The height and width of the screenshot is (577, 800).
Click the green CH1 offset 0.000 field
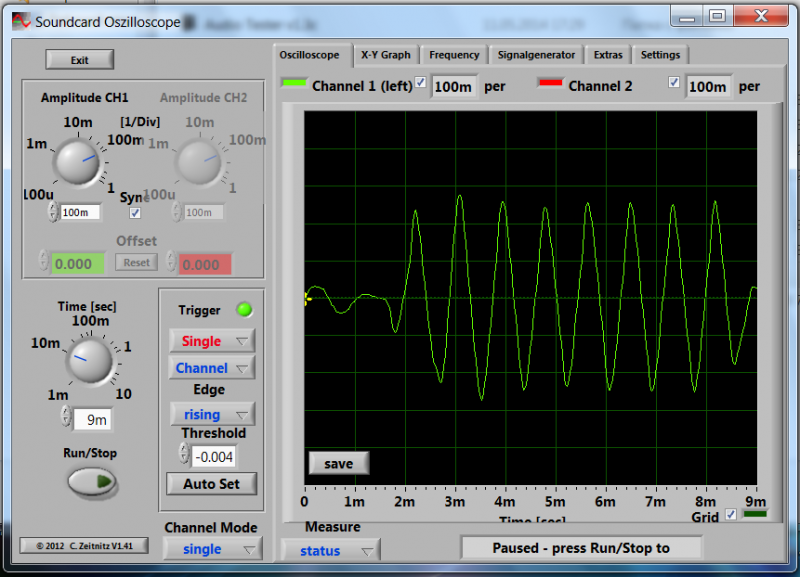[78, 264]
